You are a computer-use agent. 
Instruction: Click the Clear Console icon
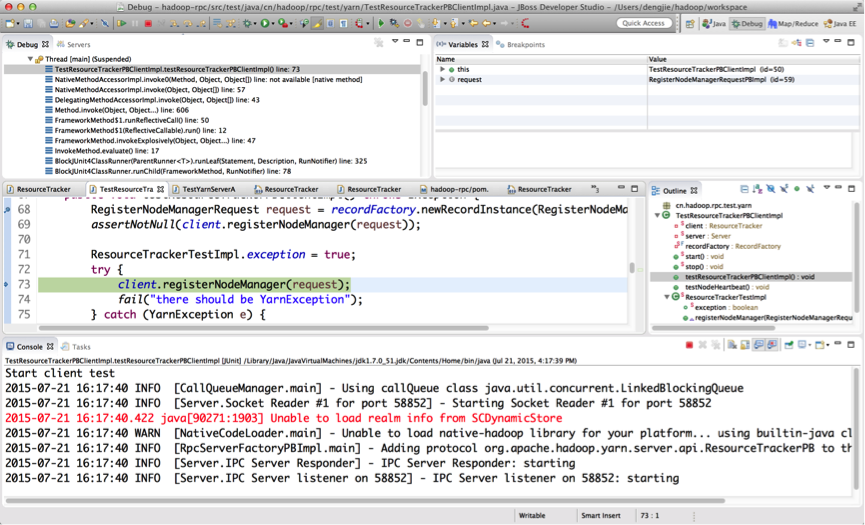click(x=732, y=345)
